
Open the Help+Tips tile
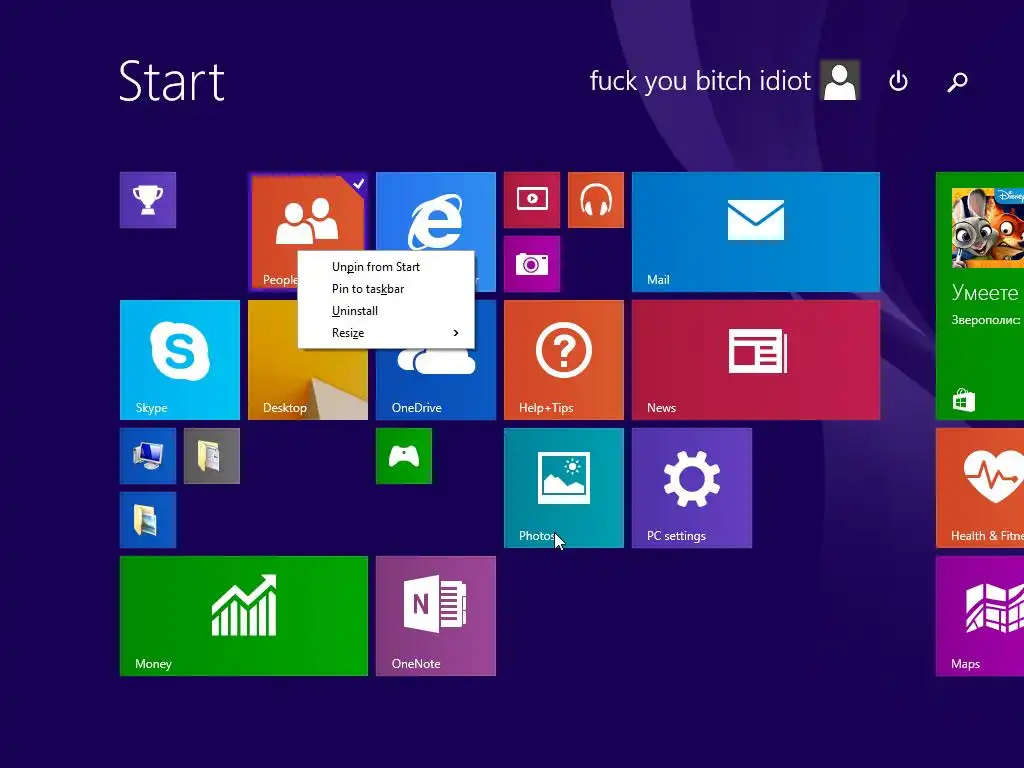point(564,360)
